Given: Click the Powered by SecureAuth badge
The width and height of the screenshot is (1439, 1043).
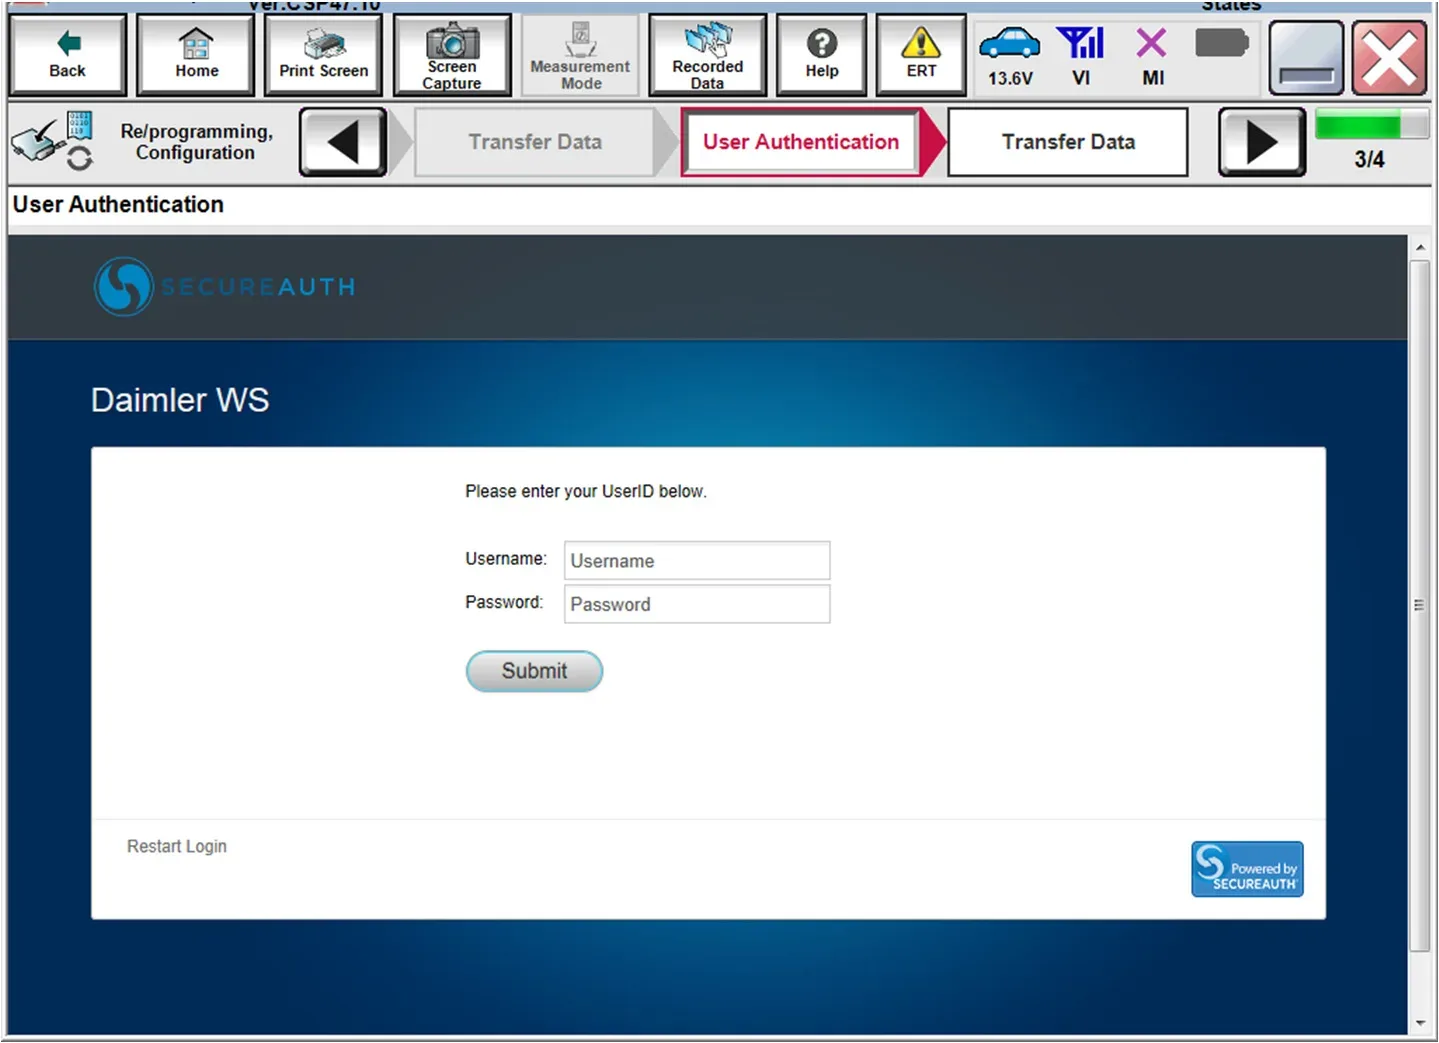Looking at the screenshot, I should 1247,869.
